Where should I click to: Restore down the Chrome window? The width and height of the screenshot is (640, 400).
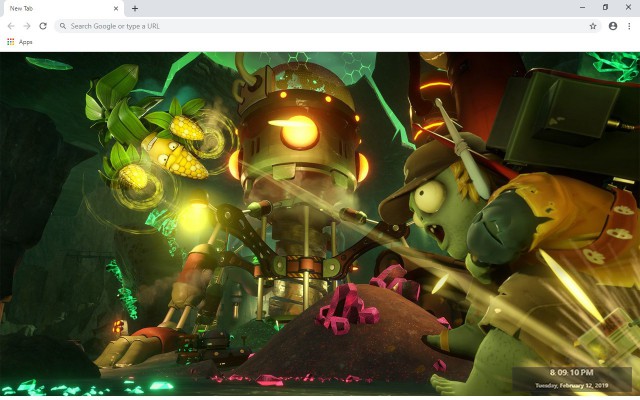coord(605,7)
